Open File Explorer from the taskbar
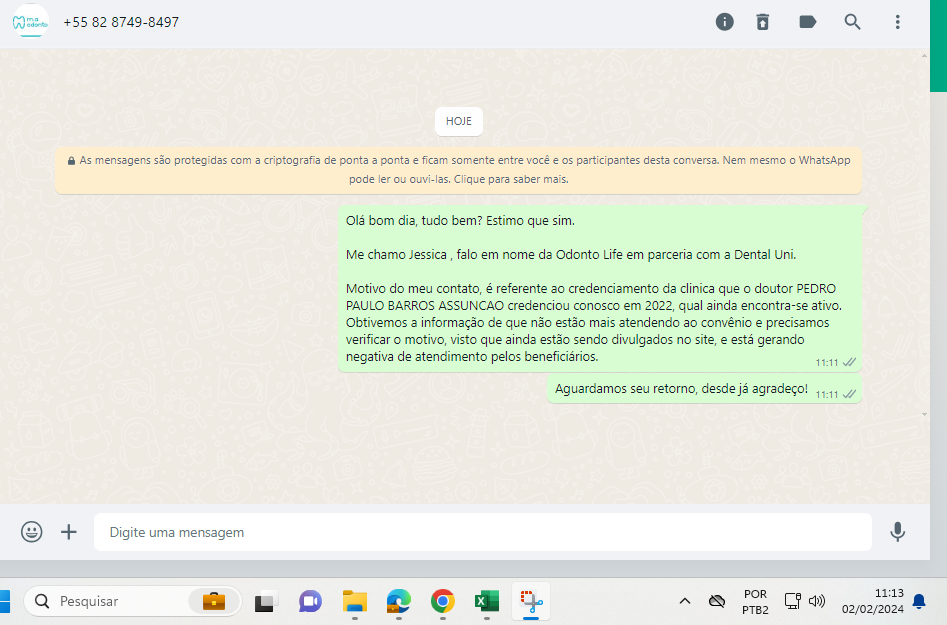 pyautogui.click(x=355, y=601)
